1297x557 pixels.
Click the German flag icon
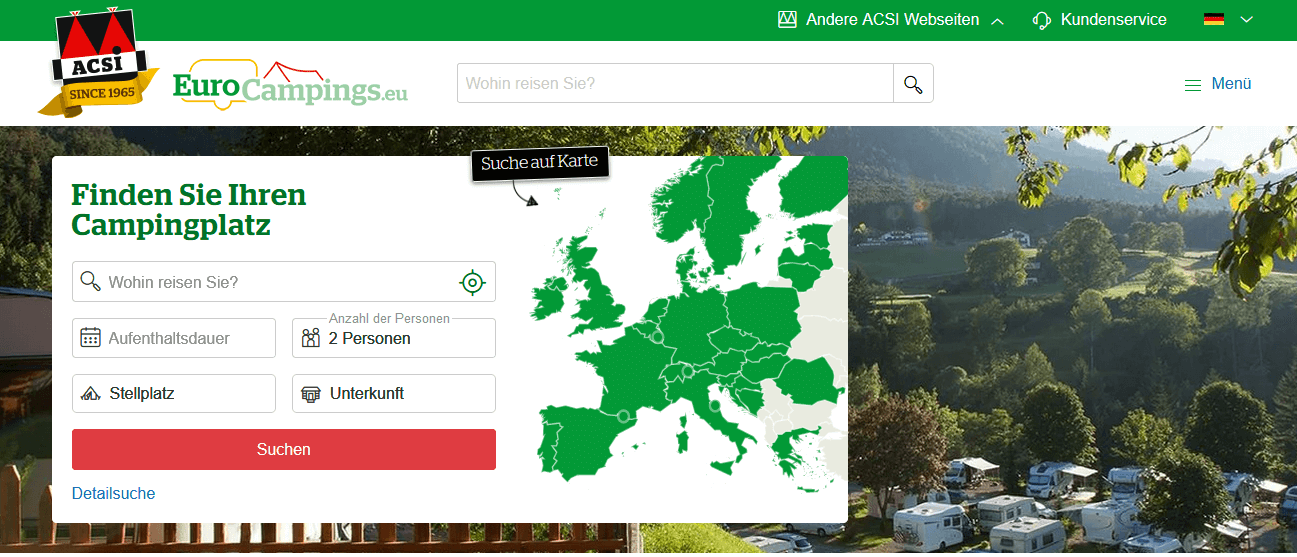pos(1214,20)
